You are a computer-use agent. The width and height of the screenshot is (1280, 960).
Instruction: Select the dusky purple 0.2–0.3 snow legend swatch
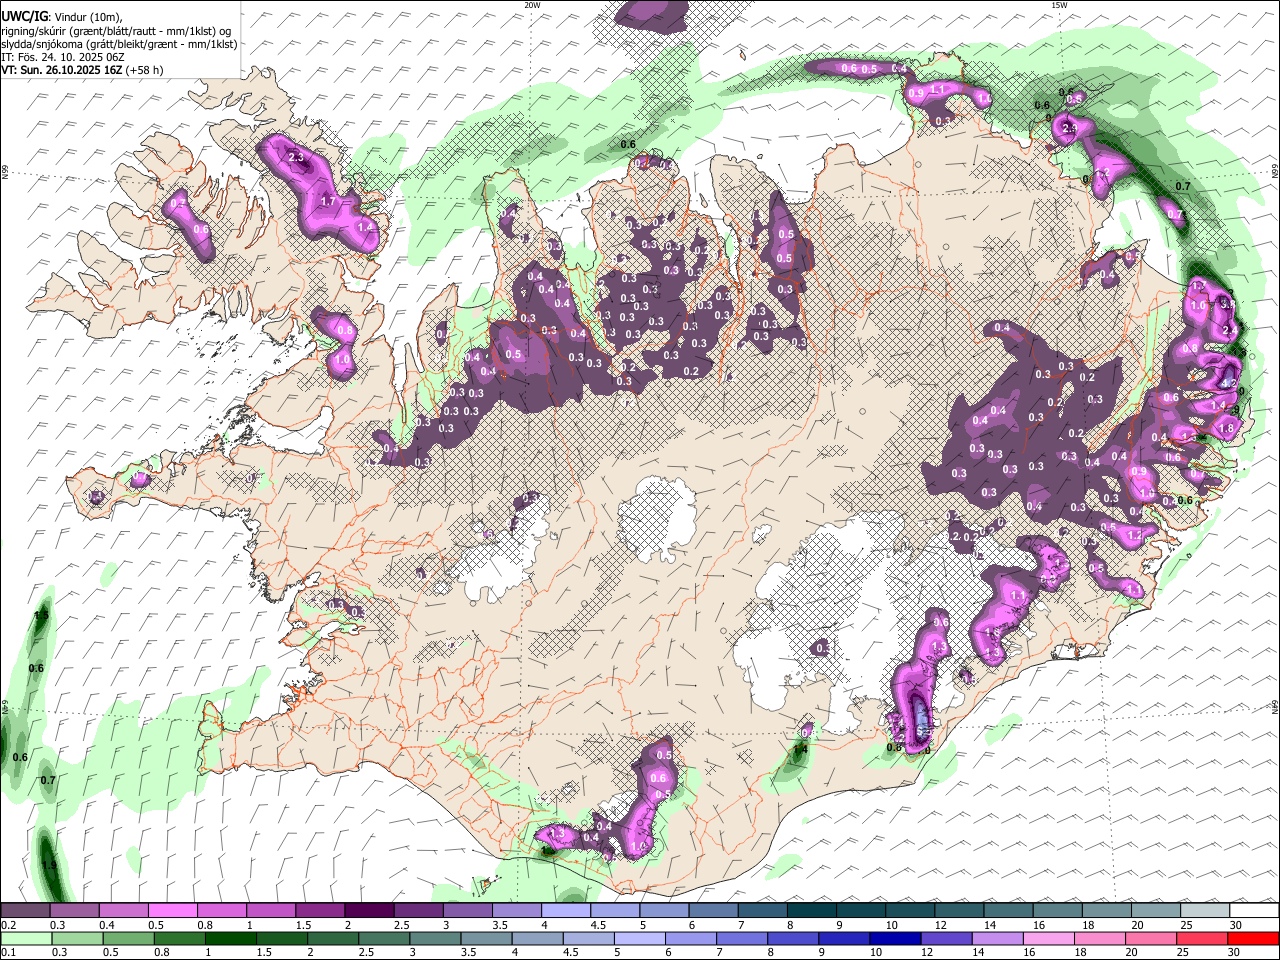(x=25, y=911)
